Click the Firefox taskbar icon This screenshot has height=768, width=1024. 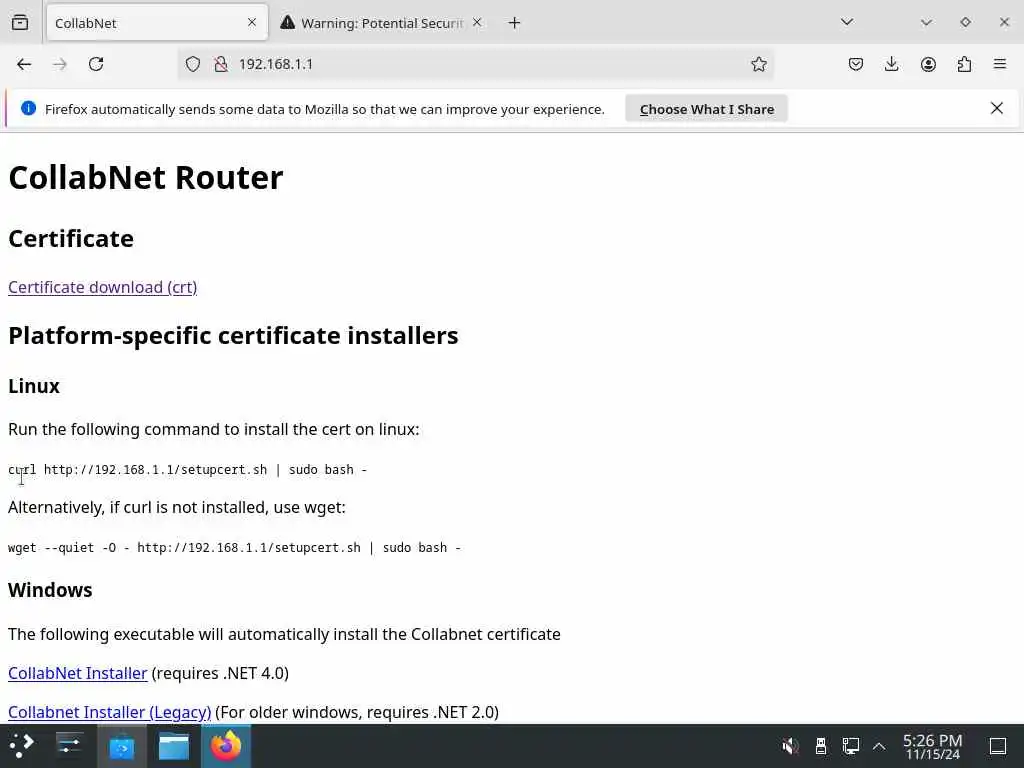[226, 746]
